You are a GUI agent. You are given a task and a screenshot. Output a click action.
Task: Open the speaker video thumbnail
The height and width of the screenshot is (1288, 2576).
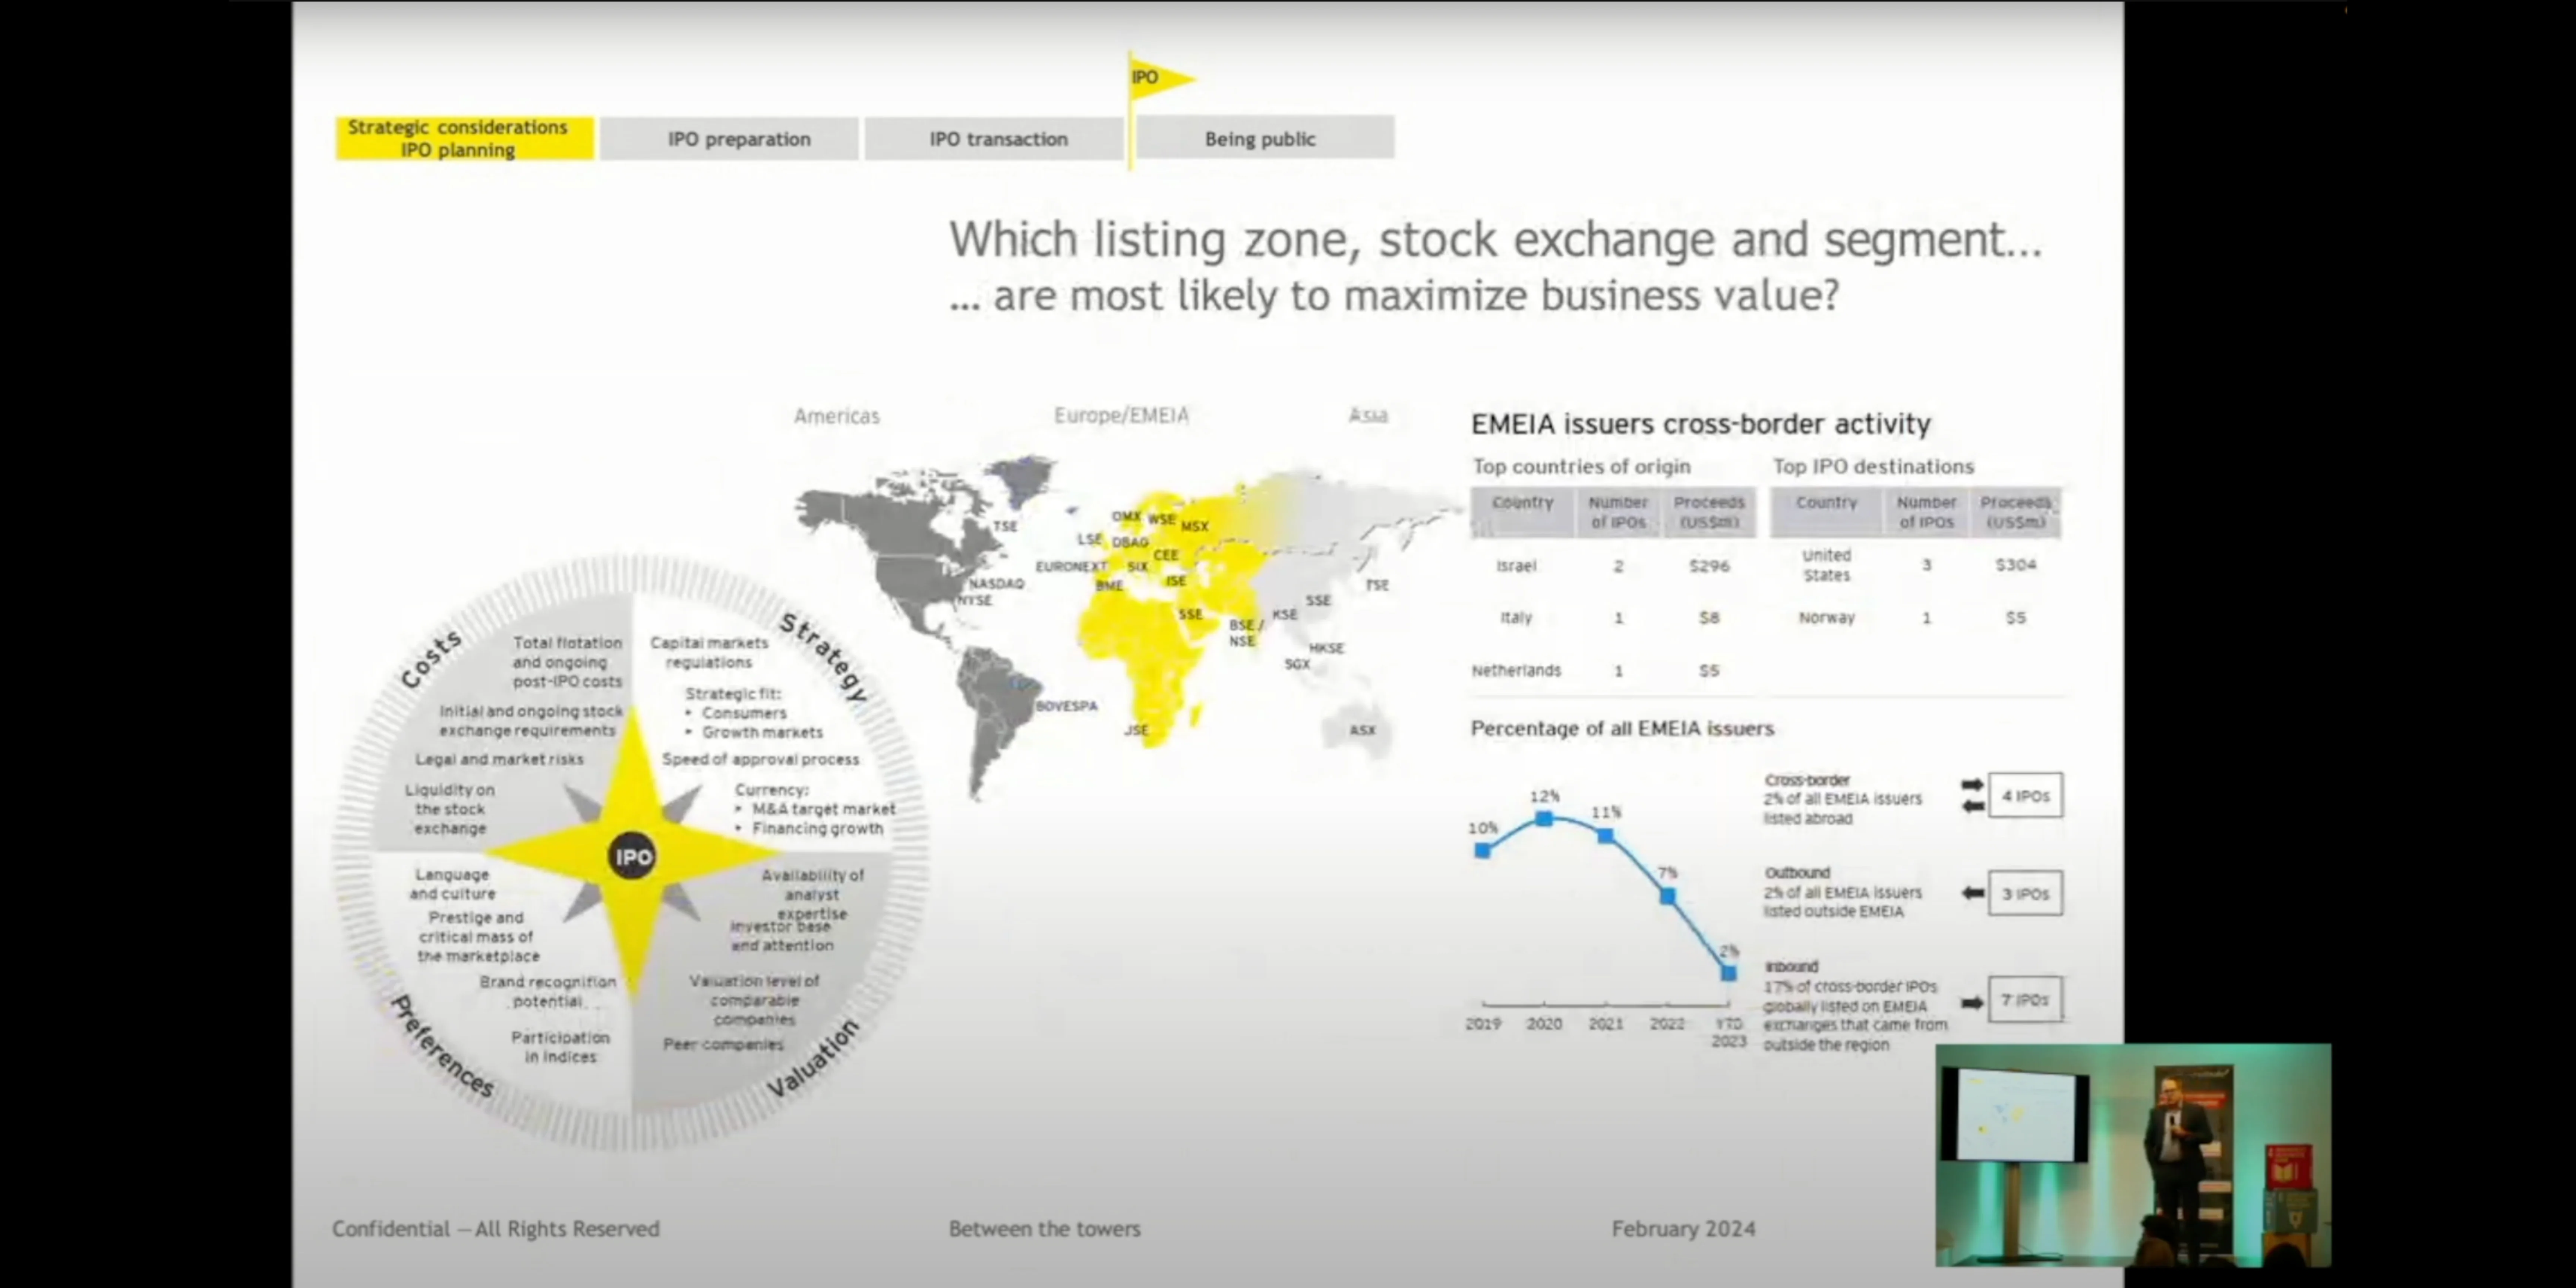(2133, 1155)
